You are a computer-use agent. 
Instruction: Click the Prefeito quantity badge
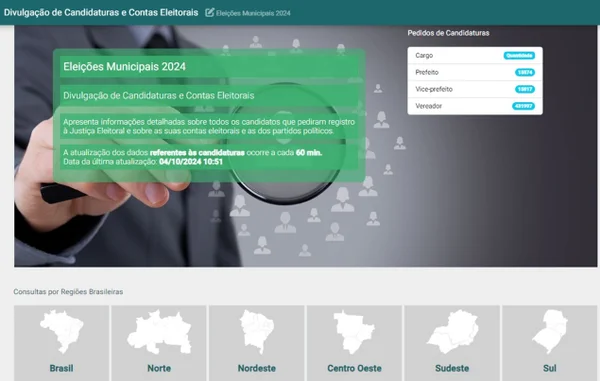(x=525, y=72)
